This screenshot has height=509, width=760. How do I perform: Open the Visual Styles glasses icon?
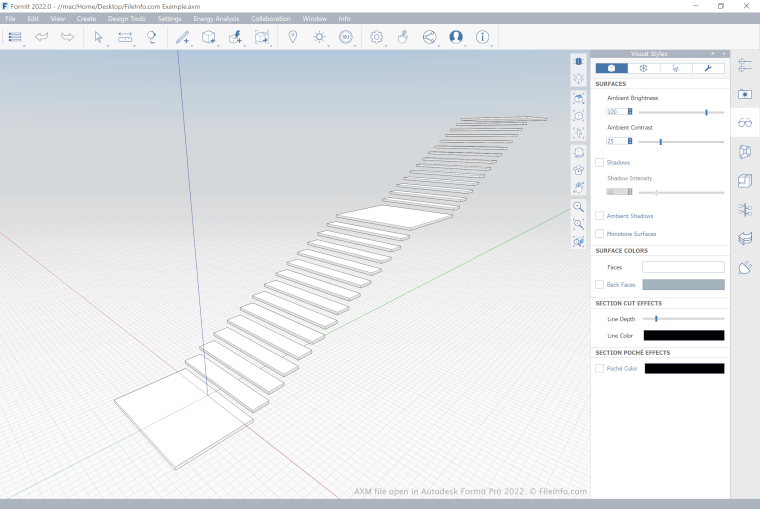(744, 123)
